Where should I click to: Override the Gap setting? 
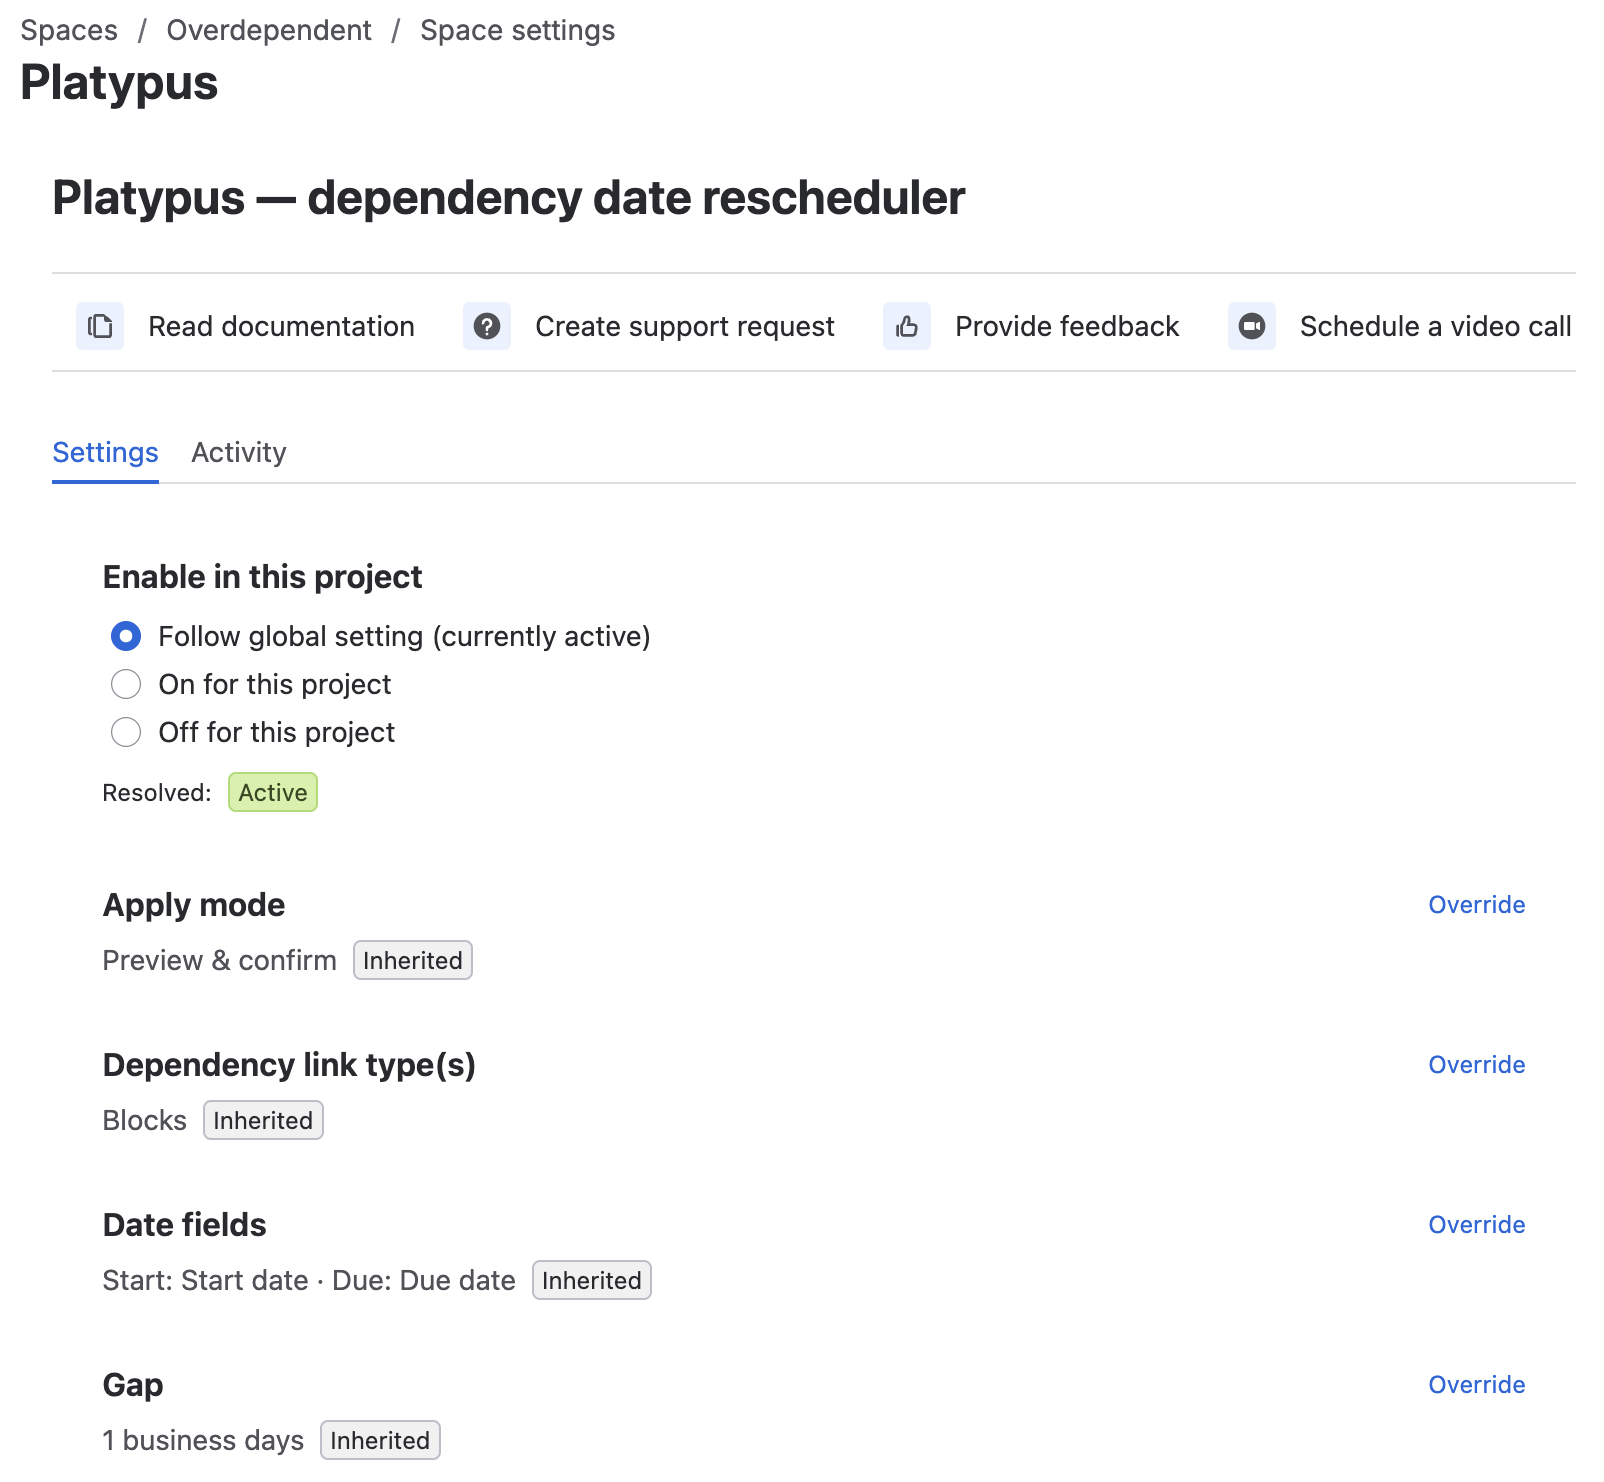click(1476, 1384)
